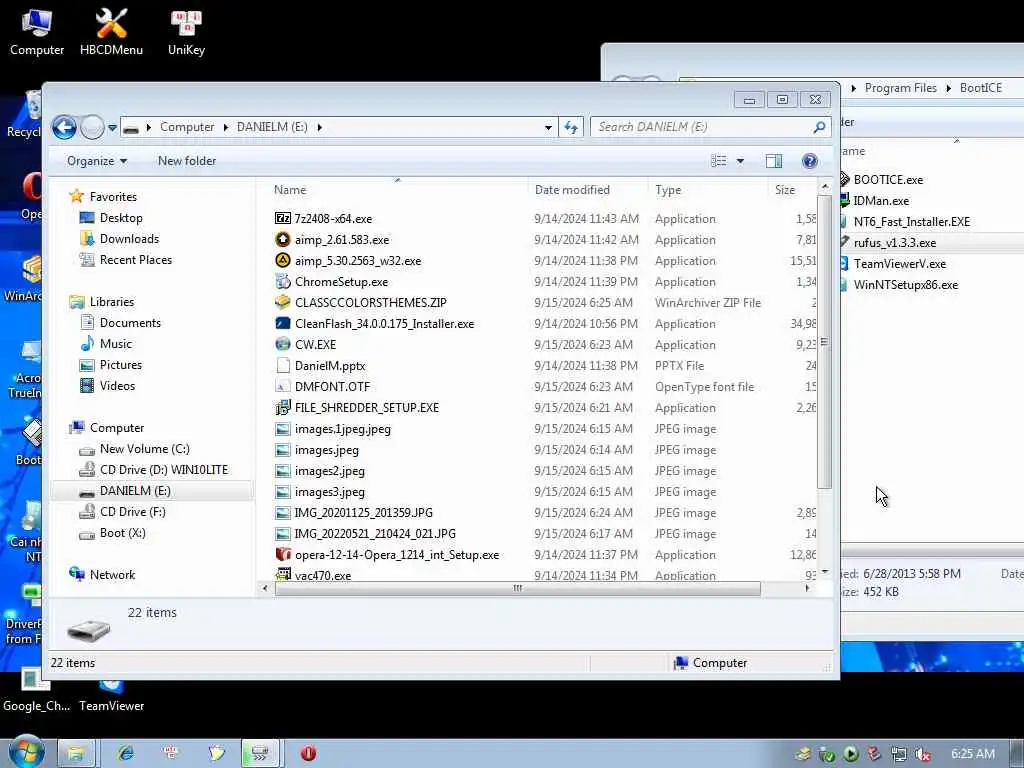Sort files by Date modified column
Viewport: 1024px width, 768px height.
pyautogui.click(x=572, y=190)
